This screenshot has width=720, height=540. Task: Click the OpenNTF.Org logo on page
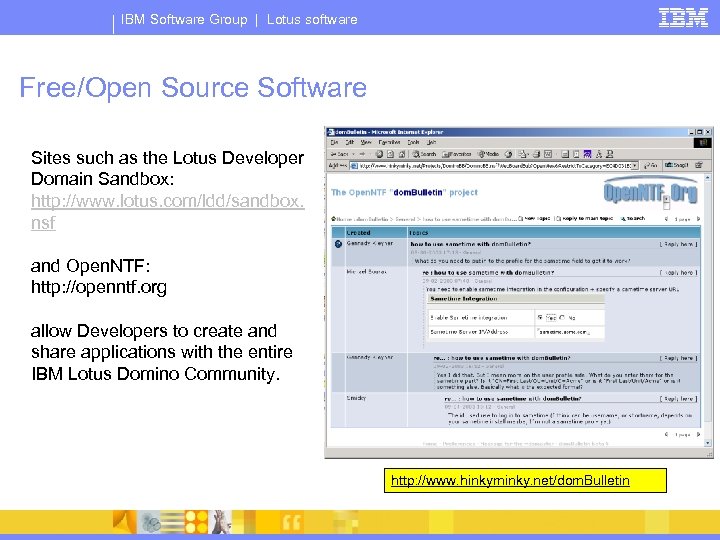pyautogui.click(x=650, y=192)
